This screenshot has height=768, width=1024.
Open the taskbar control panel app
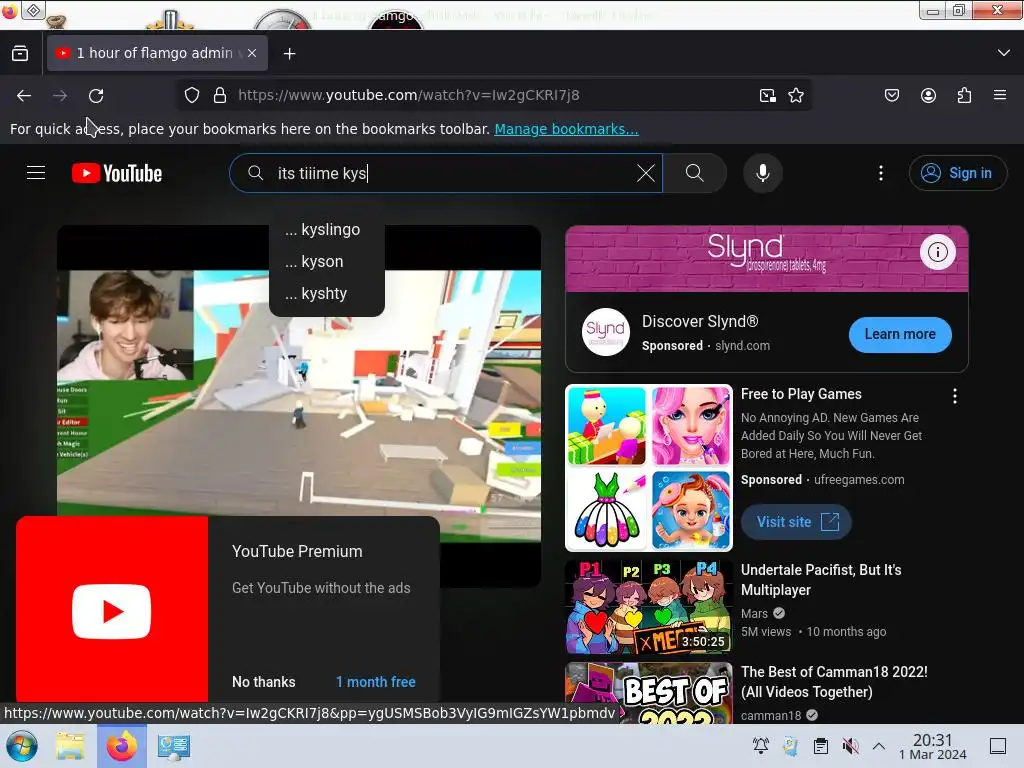click(x=173, y=746)
